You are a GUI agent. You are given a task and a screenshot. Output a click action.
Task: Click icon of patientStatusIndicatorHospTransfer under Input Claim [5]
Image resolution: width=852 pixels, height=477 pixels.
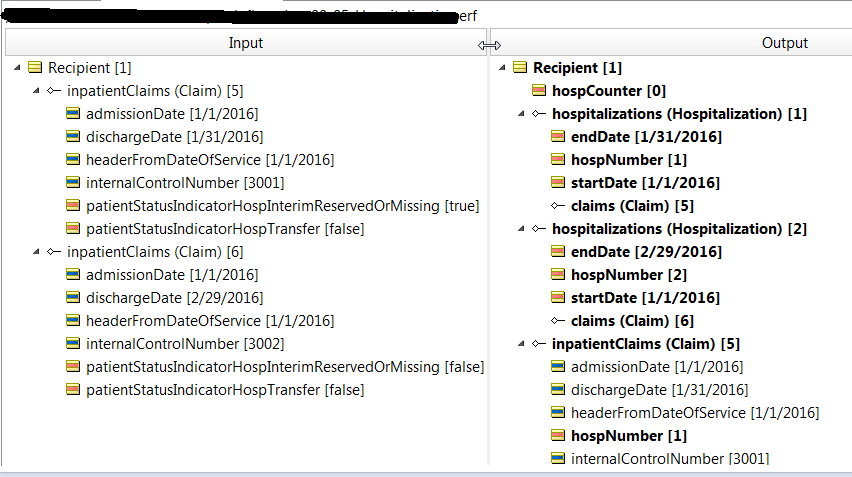[x=73, y=228]
